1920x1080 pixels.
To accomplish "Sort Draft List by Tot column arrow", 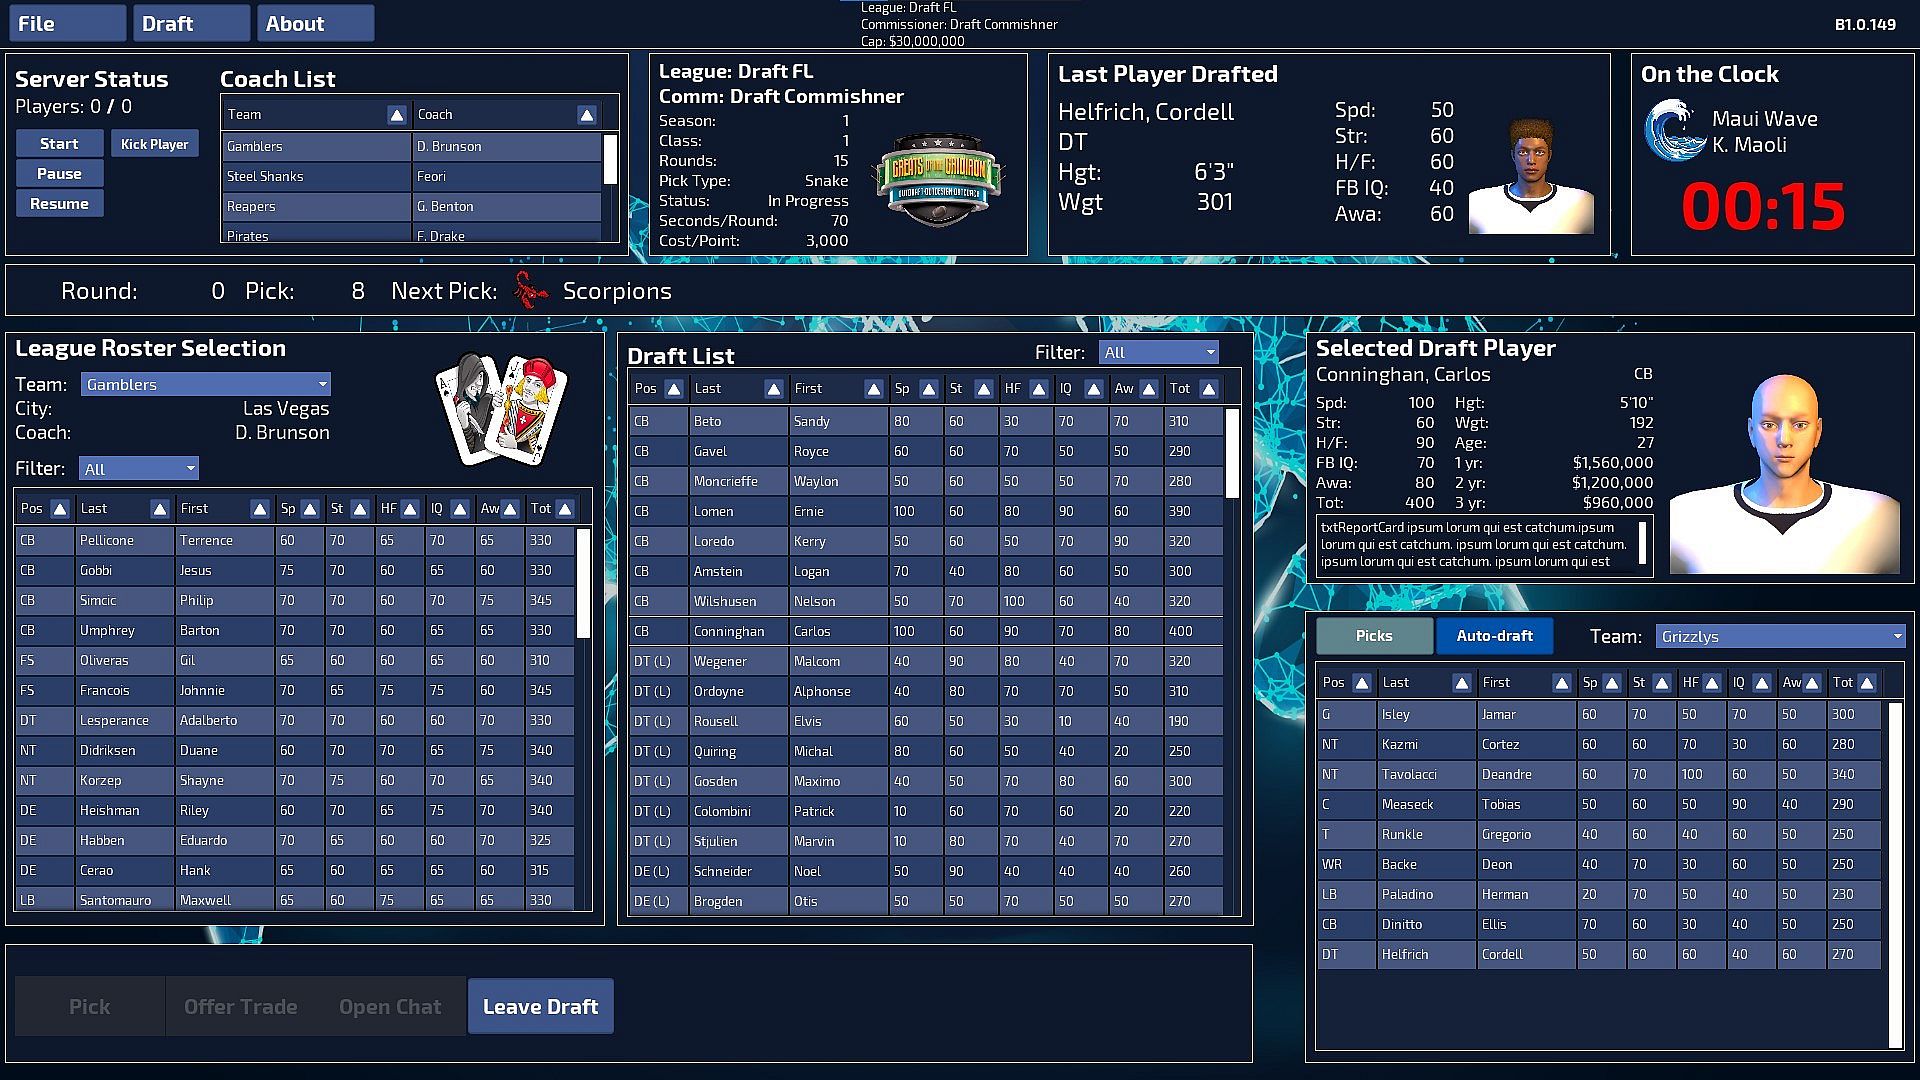I will (x=1208, y=389).
